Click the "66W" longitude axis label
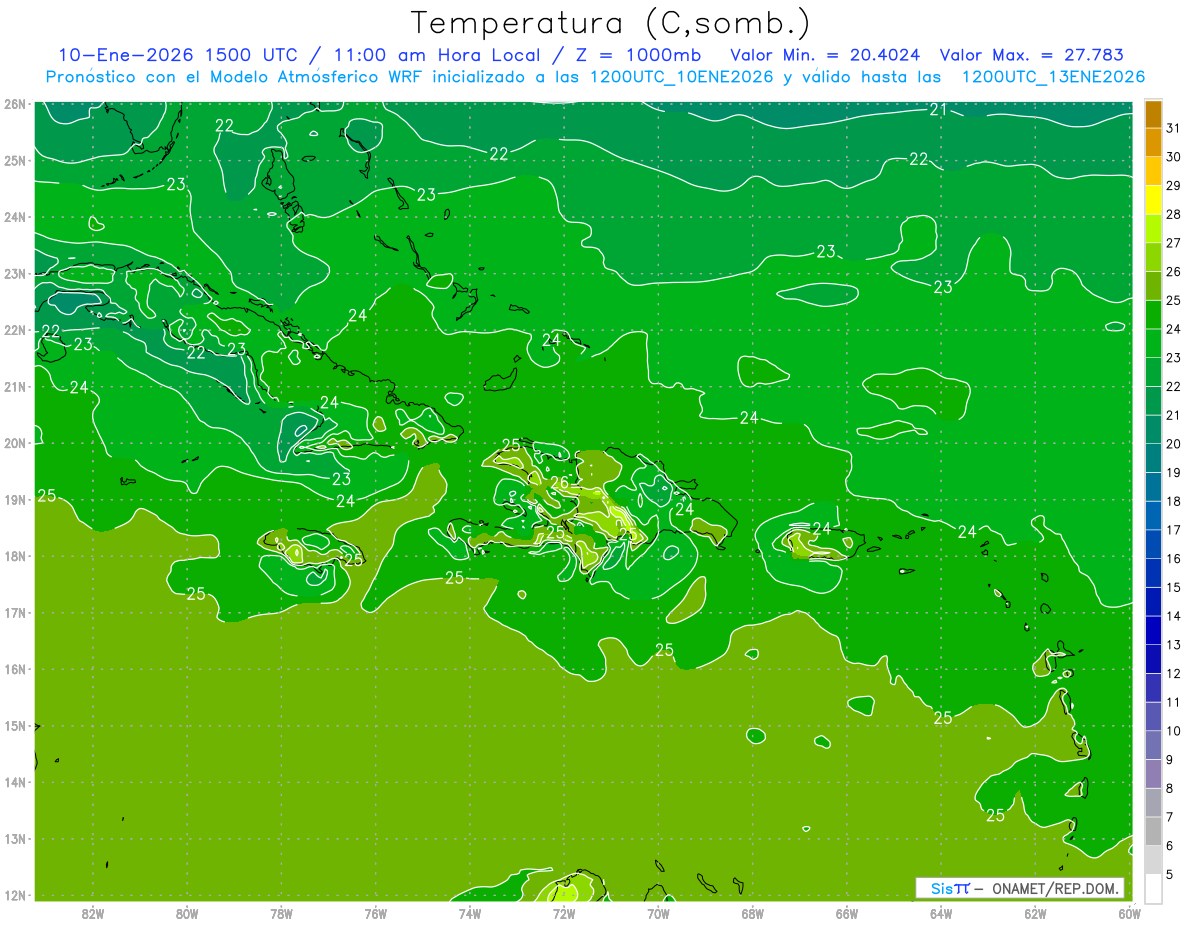 pyautogui.click(x=847, y=913)
